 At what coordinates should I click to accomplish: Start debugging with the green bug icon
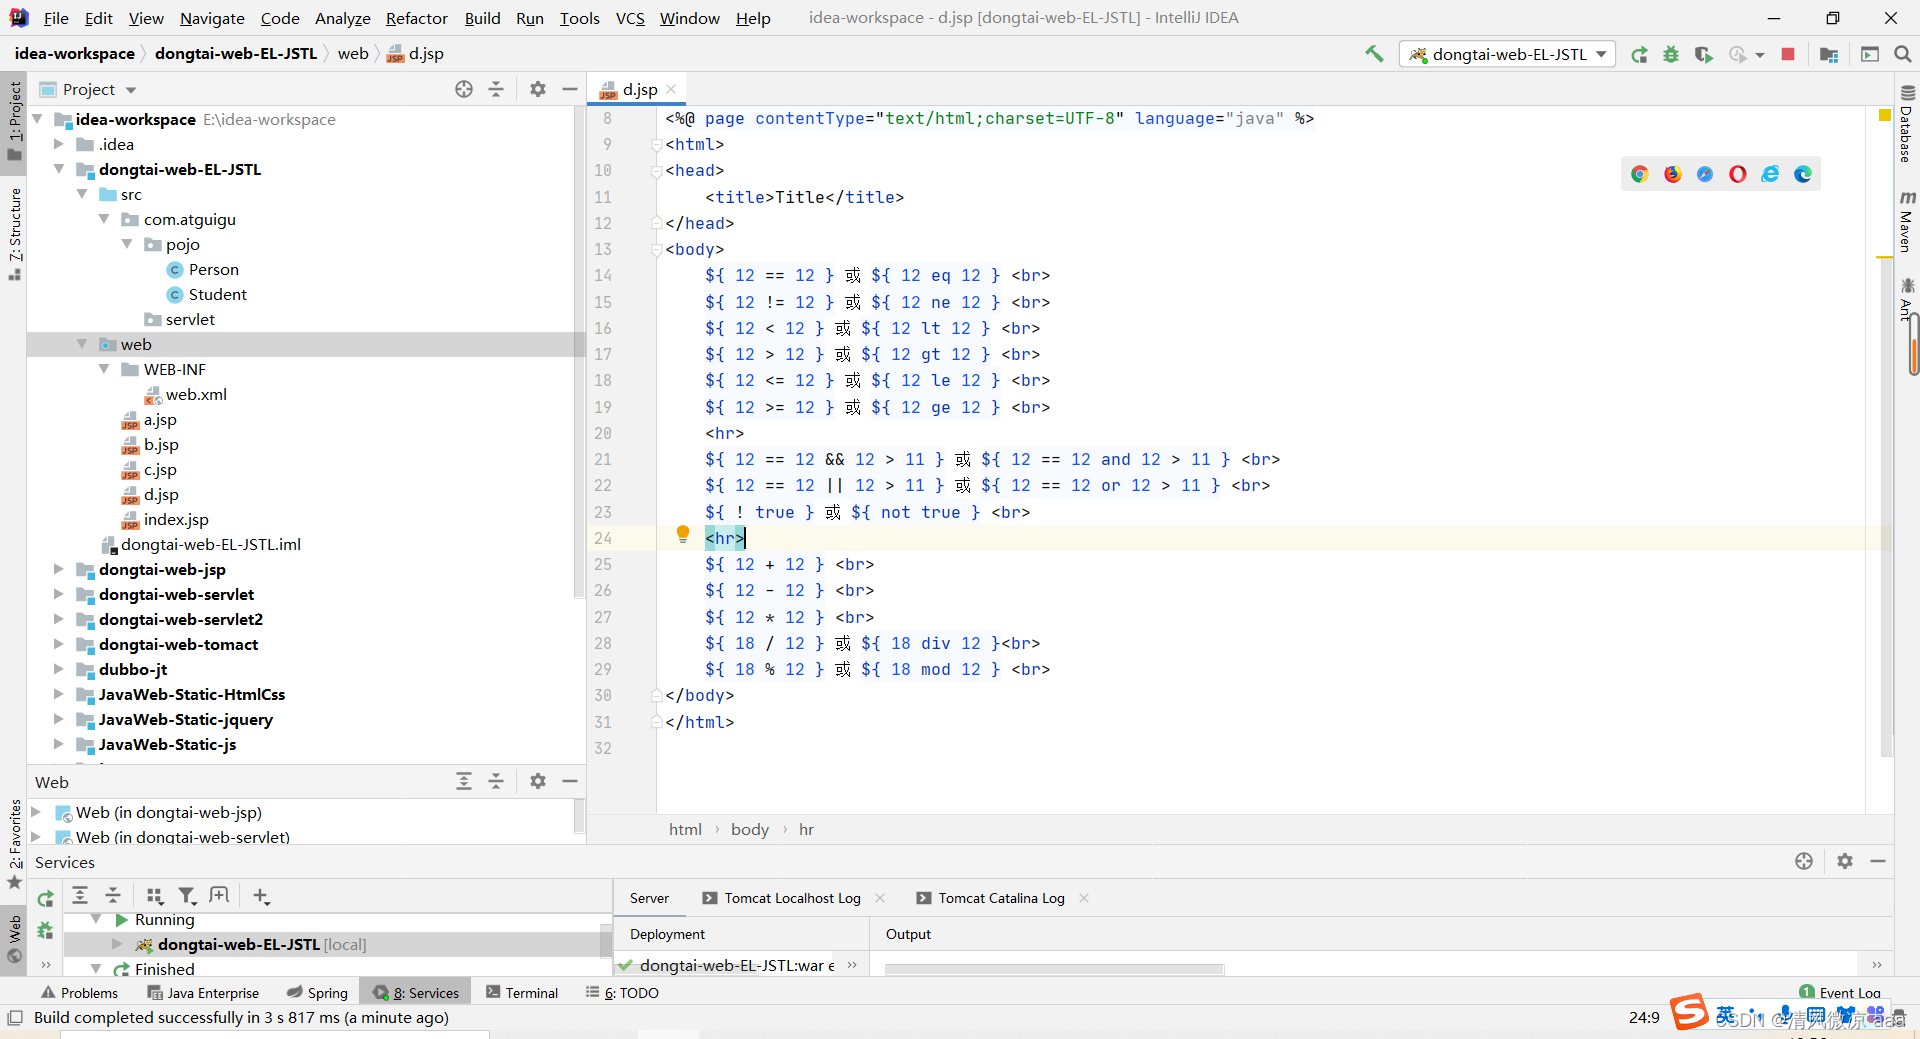[x=1671, y=55]
